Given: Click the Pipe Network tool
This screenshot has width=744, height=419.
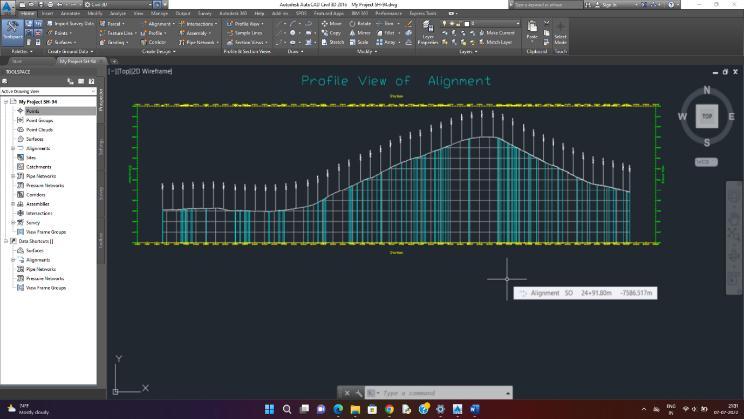Looking at the screenshot, I should 198,42.
